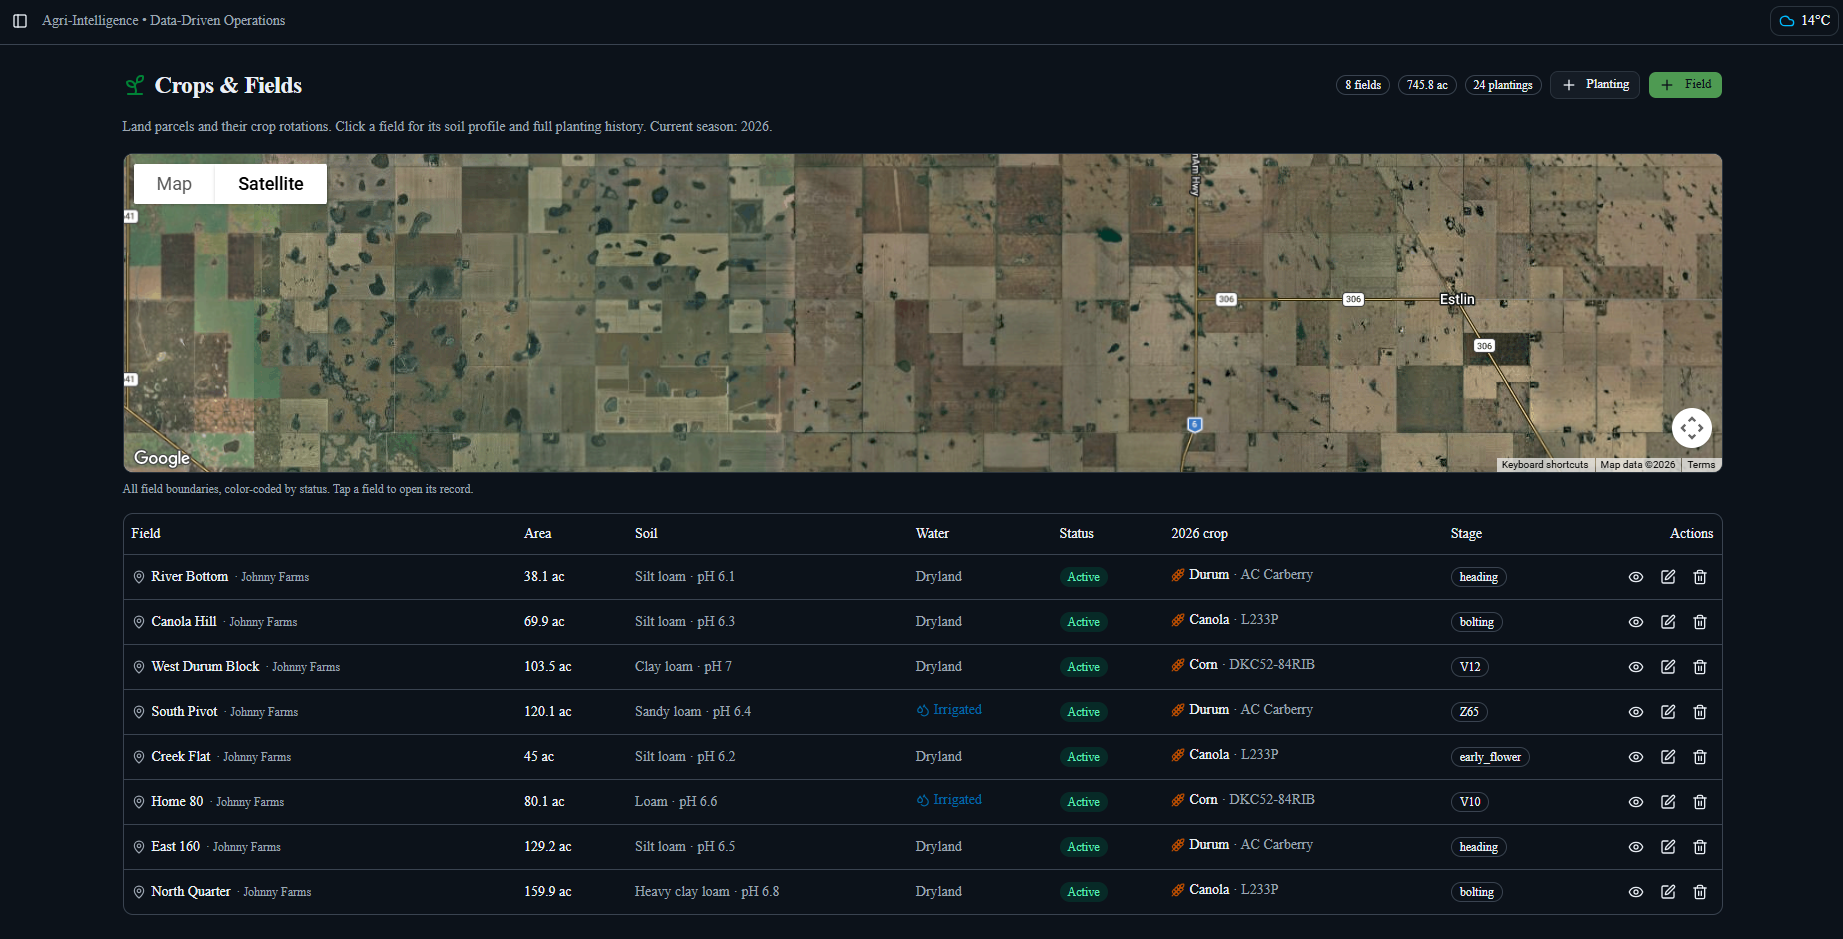Edit the South Pivot field
1843x939 pixels.
[x=1668, y=712]
